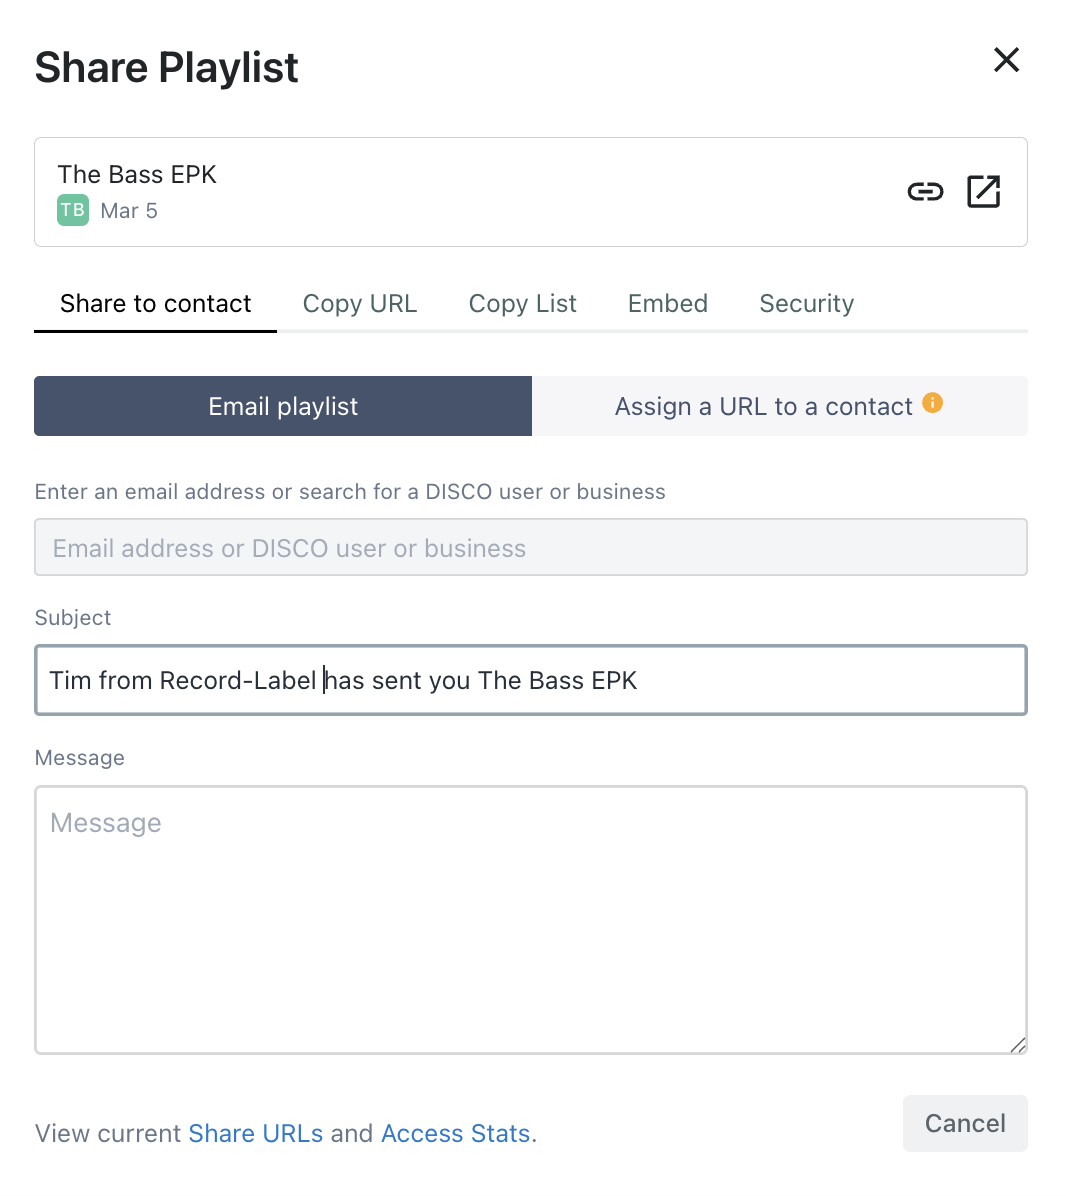1066x1196 pixels.
Task: Switch to Assign a URL to a contact
Action: [779, 406]
